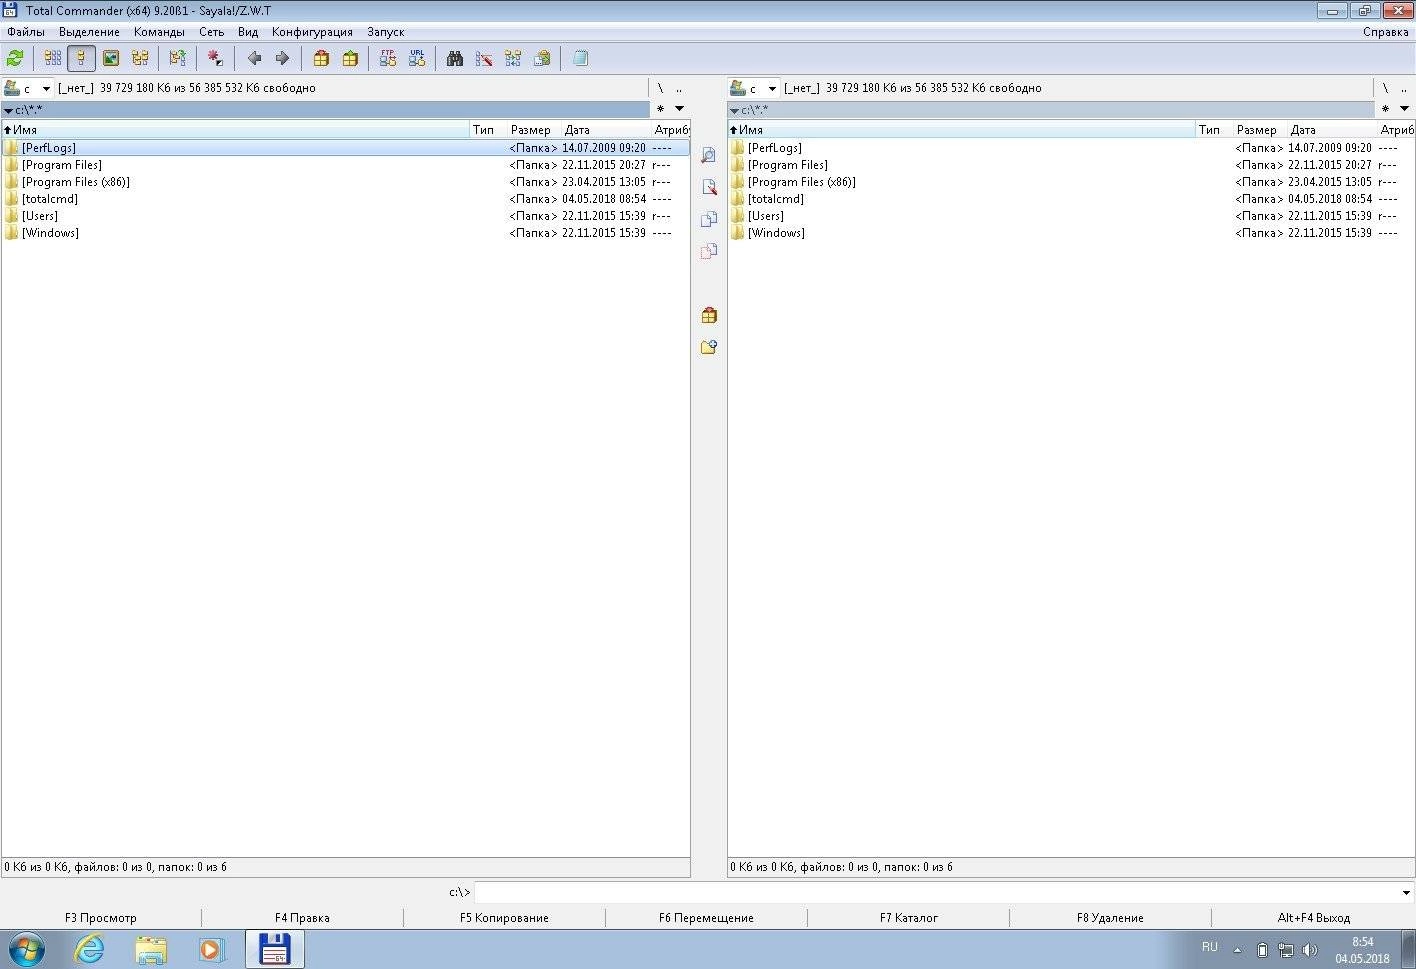
Task: Click the New folder icon in middle bar
Action: pyautogui.click(x=709, y=347)
